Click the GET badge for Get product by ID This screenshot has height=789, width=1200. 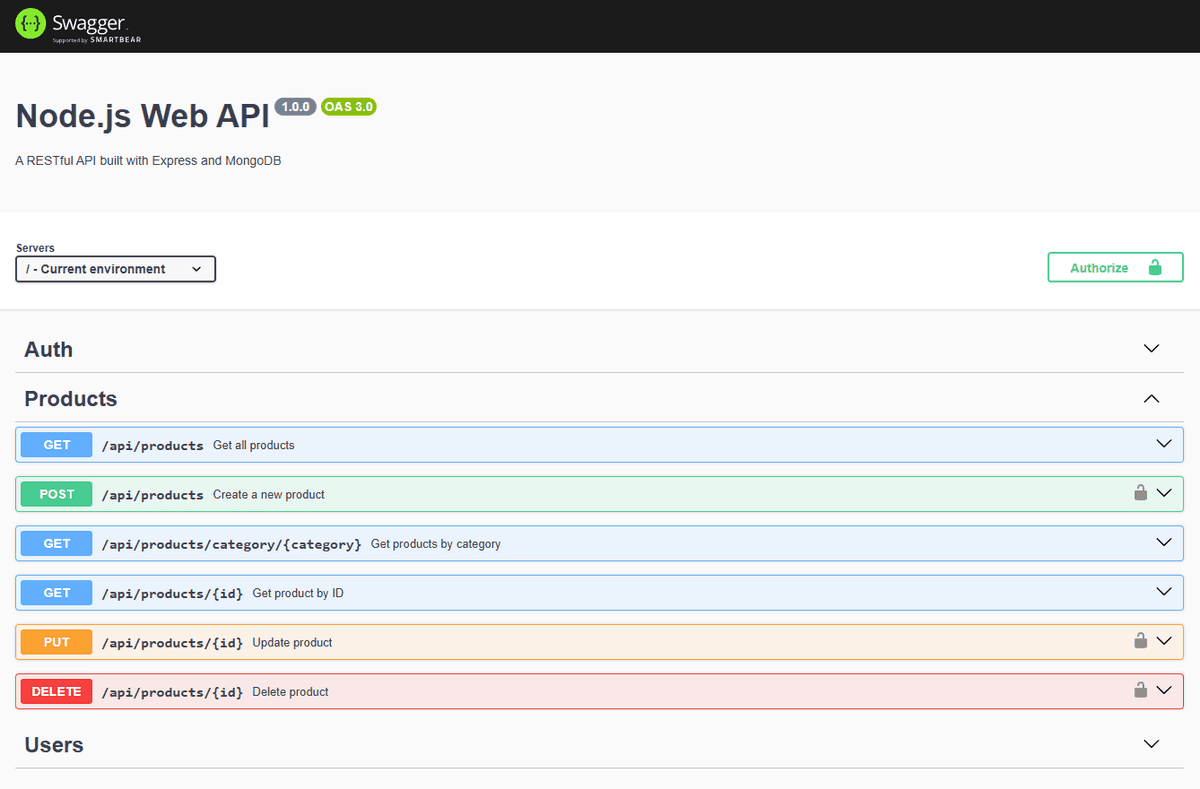coord(57,593)
